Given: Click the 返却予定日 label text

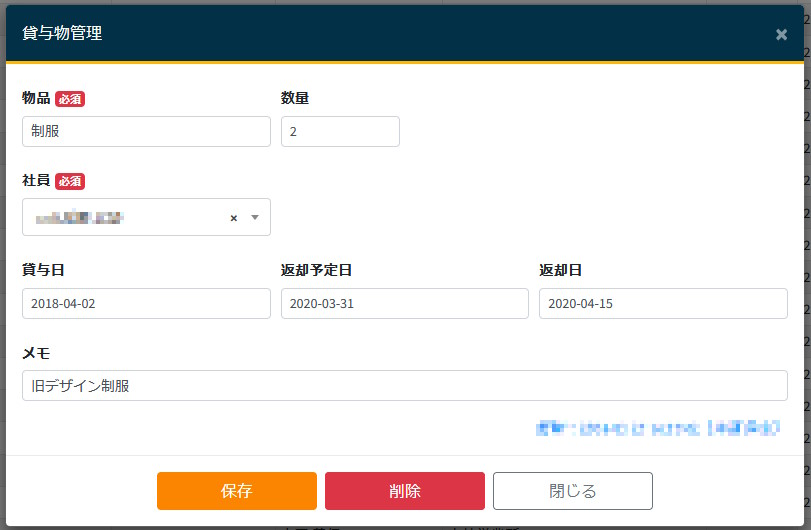Looking at the screenshot, I should pyautogui.click(x=316, y=270).
